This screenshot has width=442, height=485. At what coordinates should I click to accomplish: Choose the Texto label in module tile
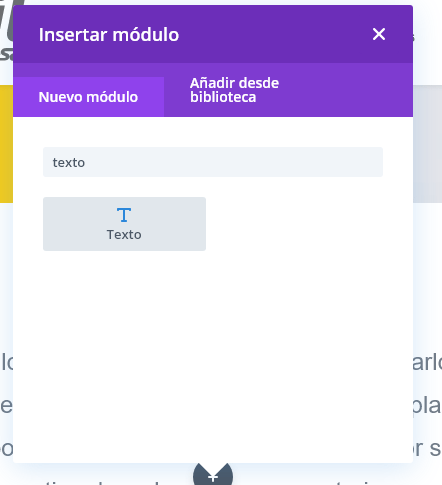pos(124,235)
